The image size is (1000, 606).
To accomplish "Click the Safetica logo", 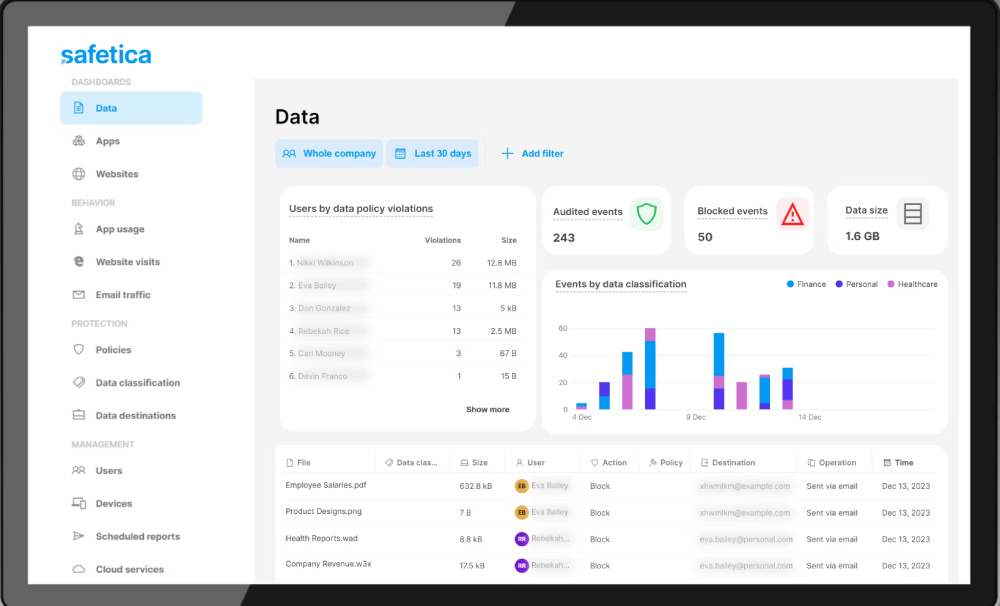I will (106, 55).
